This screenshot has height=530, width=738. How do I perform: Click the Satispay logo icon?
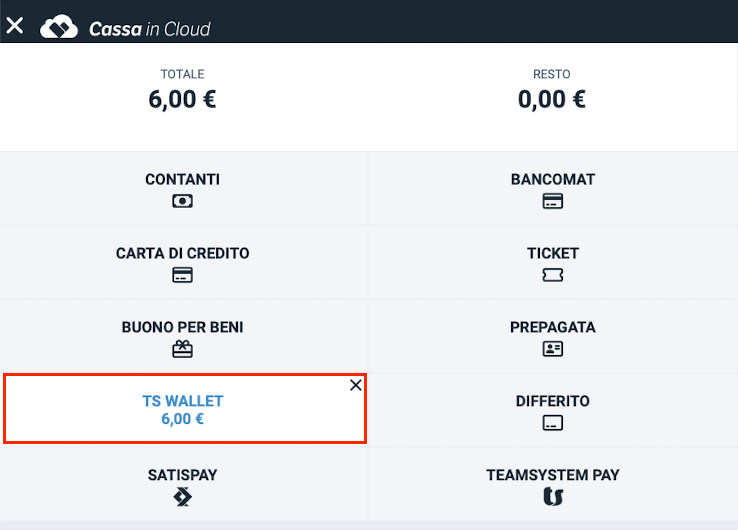182,497
